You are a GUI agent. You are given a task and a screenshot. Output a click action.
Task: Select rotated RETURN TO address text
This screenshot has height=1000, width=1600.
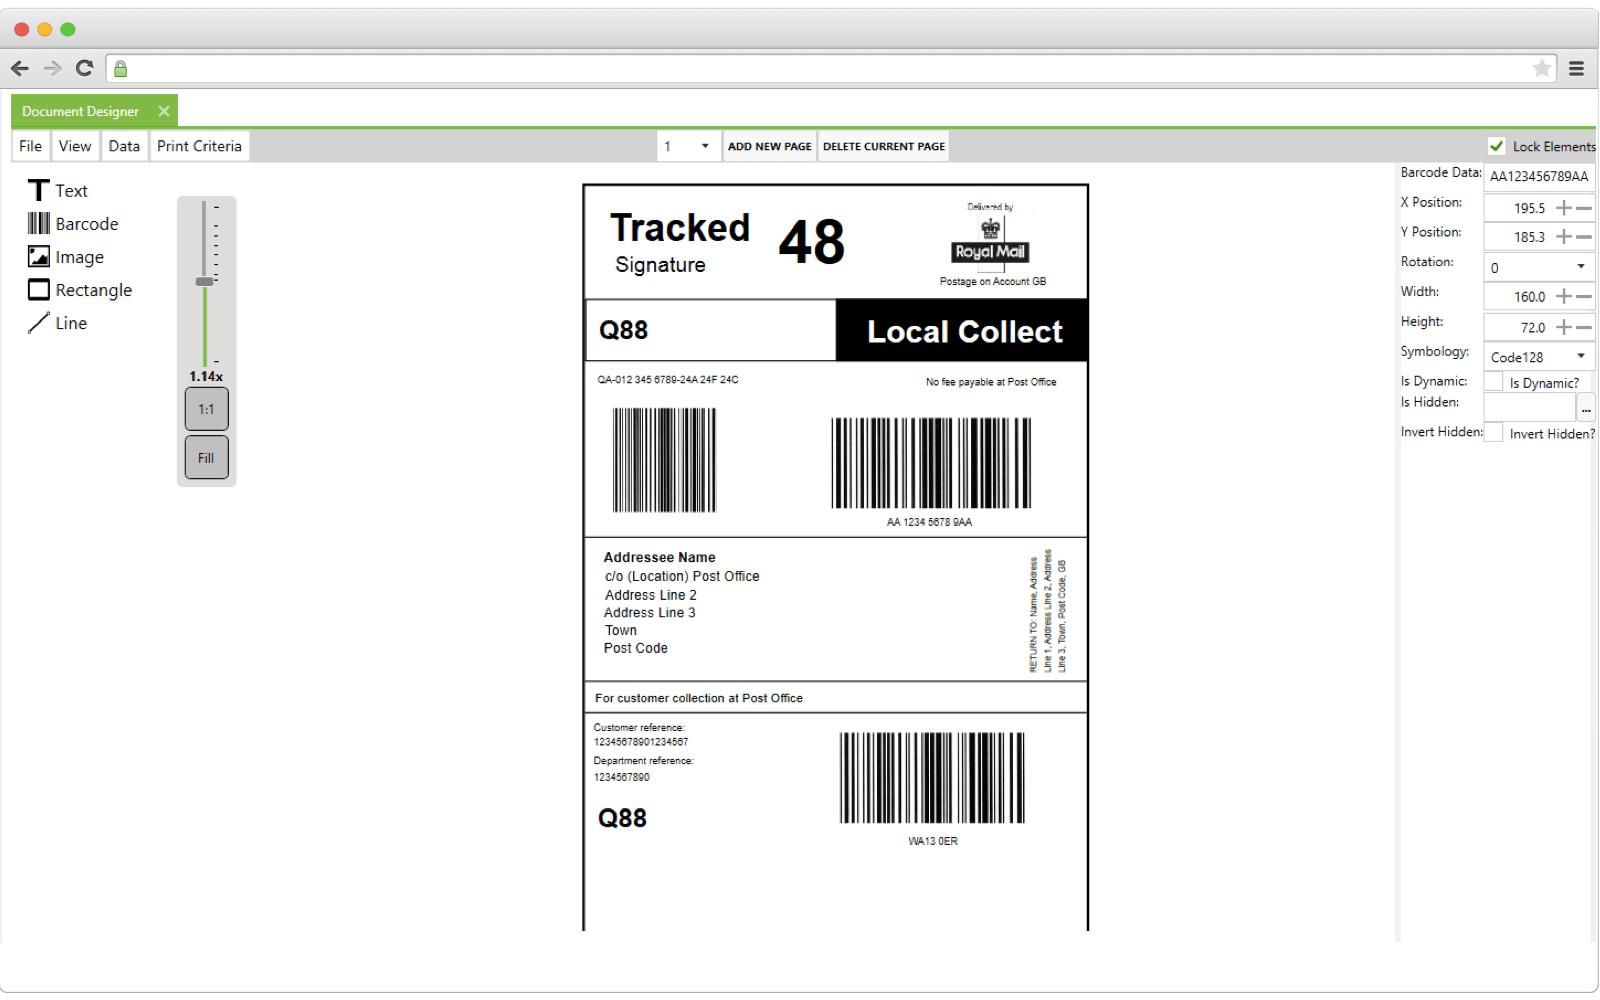point(1048,611)
